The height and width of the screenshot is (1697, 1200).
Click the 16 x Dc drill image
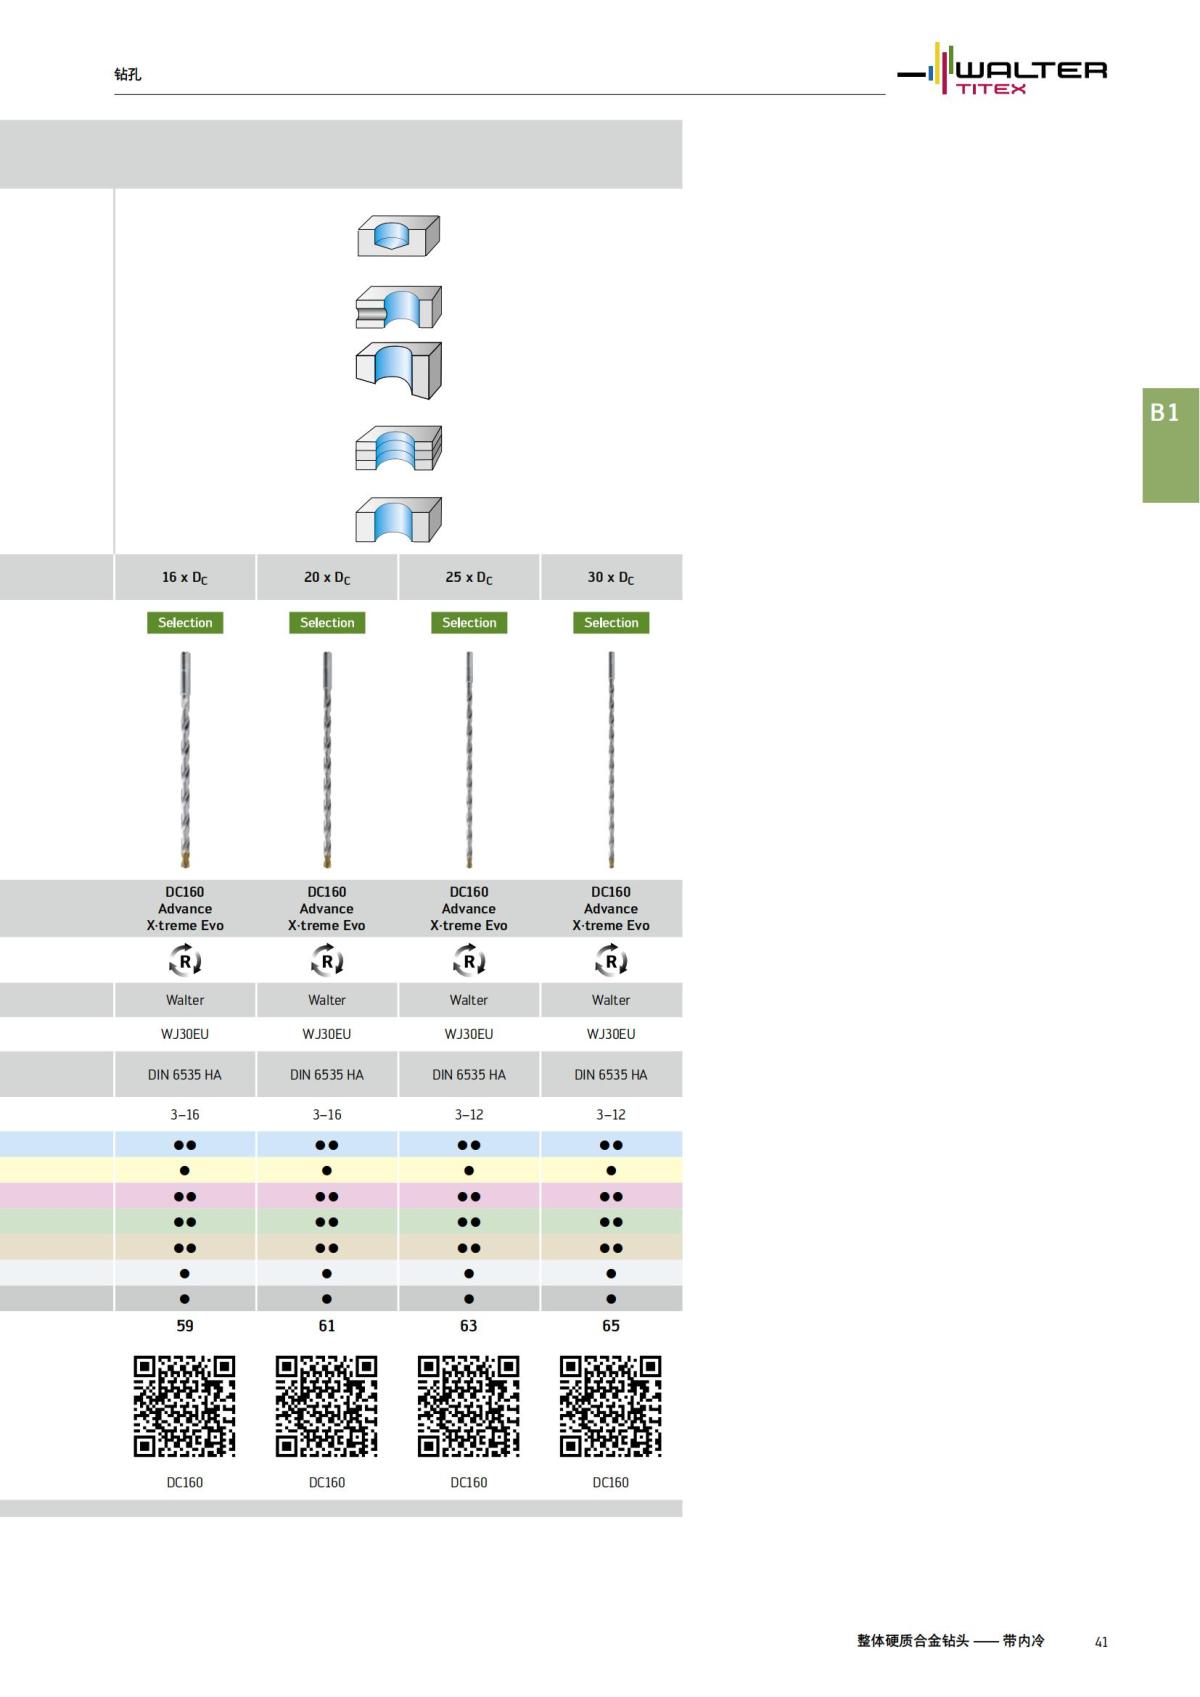185,760
